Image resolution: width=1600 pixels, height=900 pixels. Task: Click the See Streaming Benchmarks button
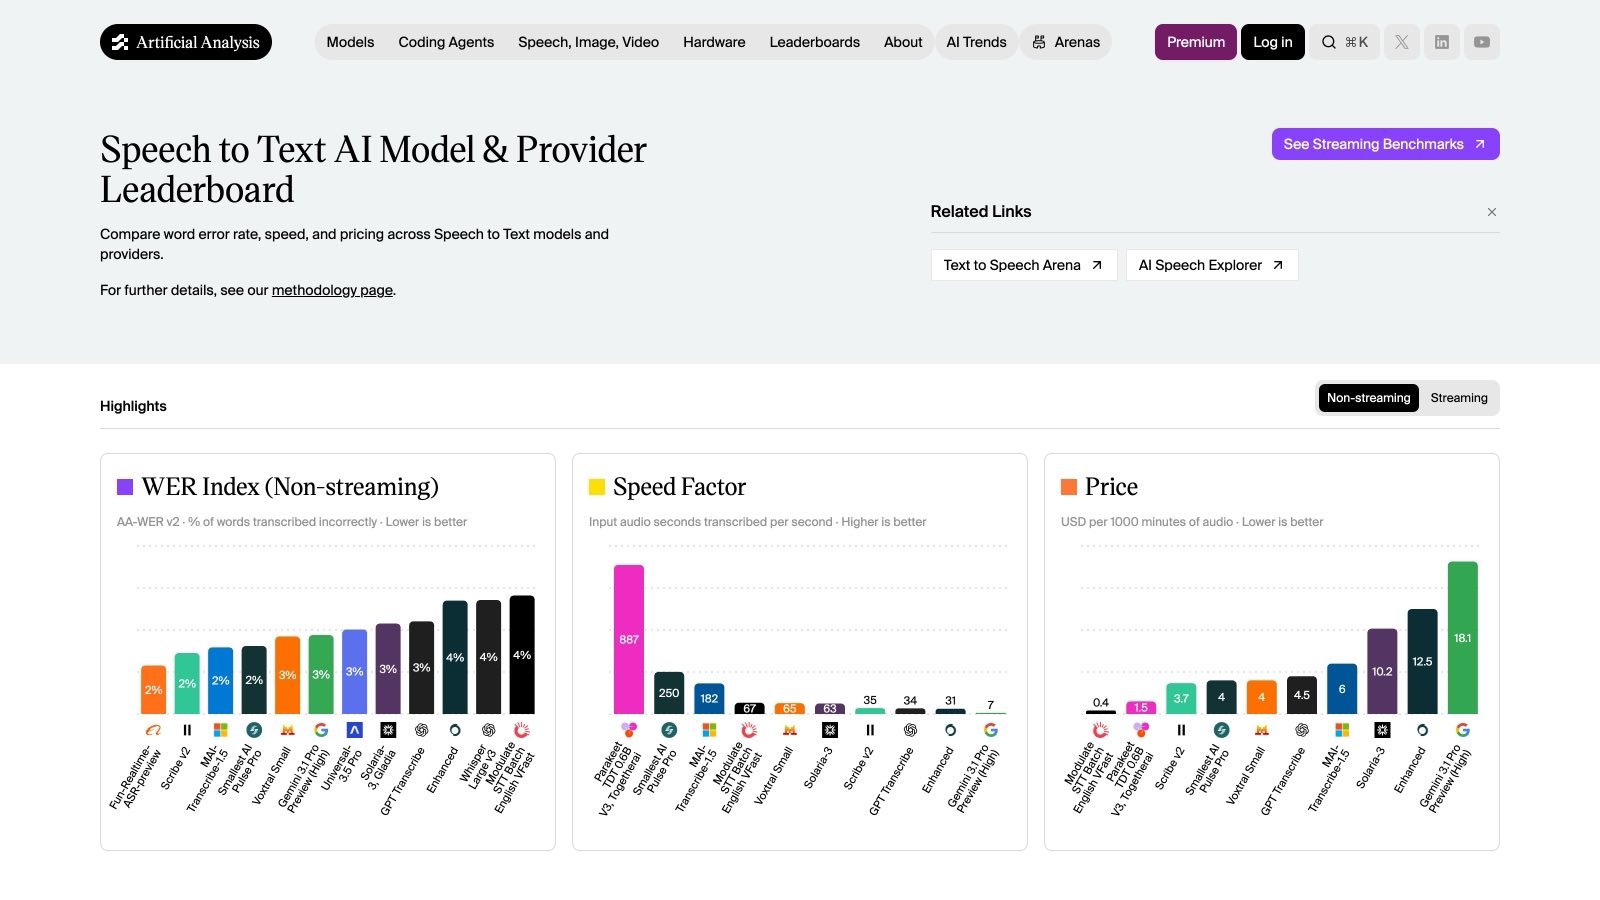click(1385, 144)
